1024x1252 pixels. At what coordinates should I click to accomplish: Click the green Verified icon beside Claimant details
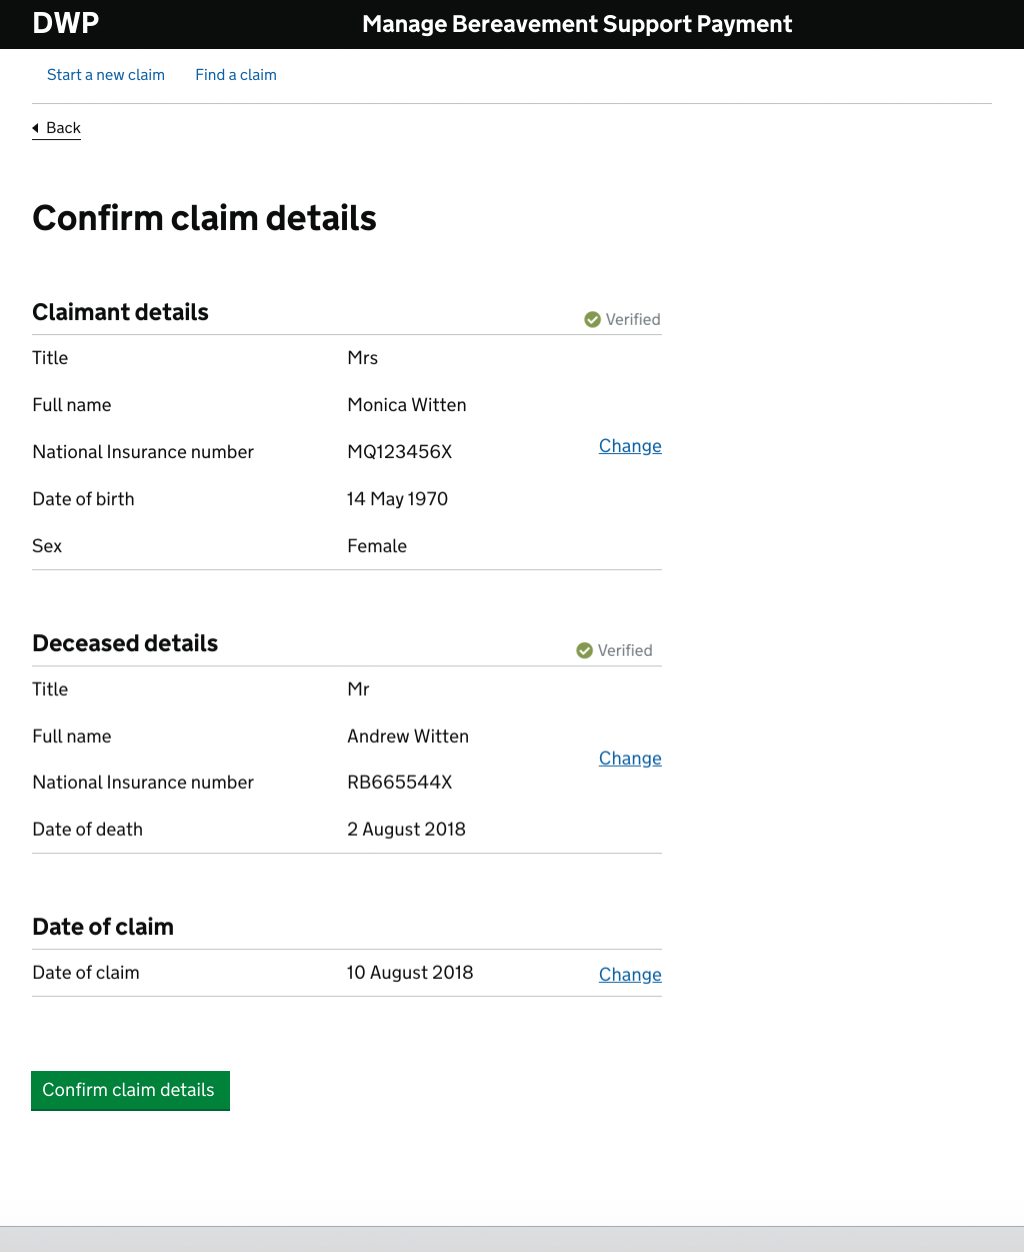(592, 319)
